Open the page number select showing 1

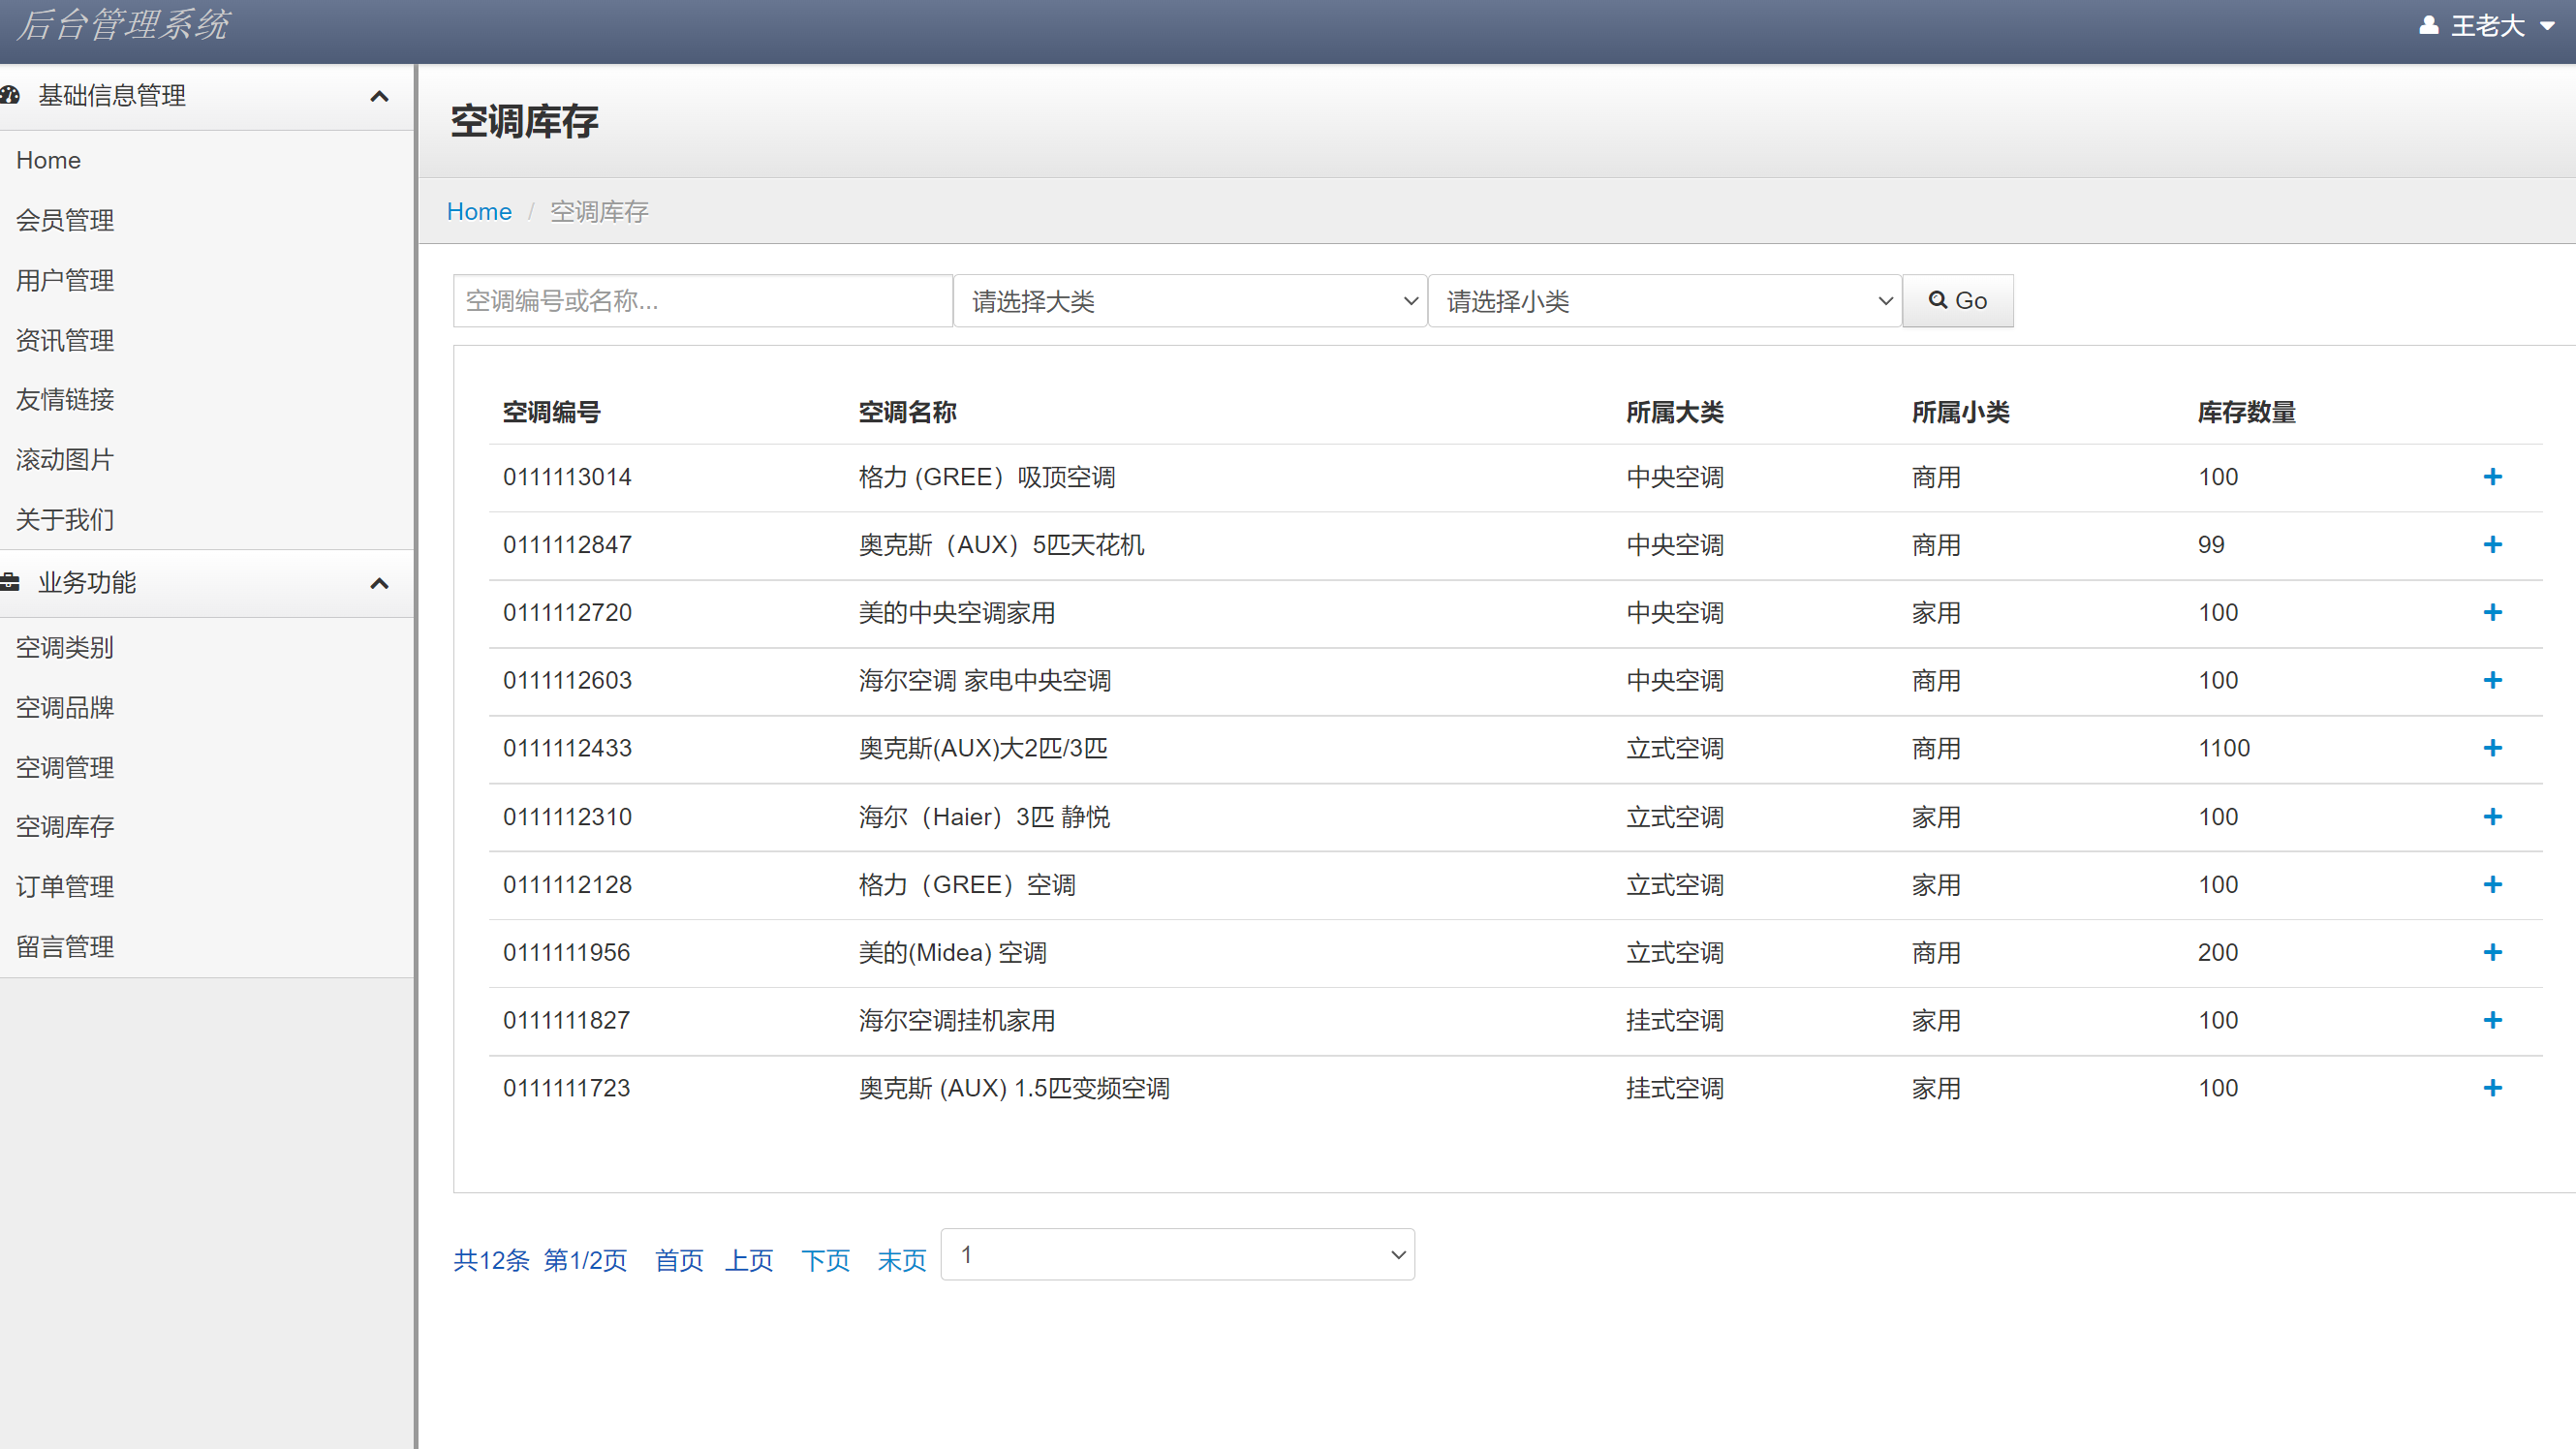point(1178,1254)
